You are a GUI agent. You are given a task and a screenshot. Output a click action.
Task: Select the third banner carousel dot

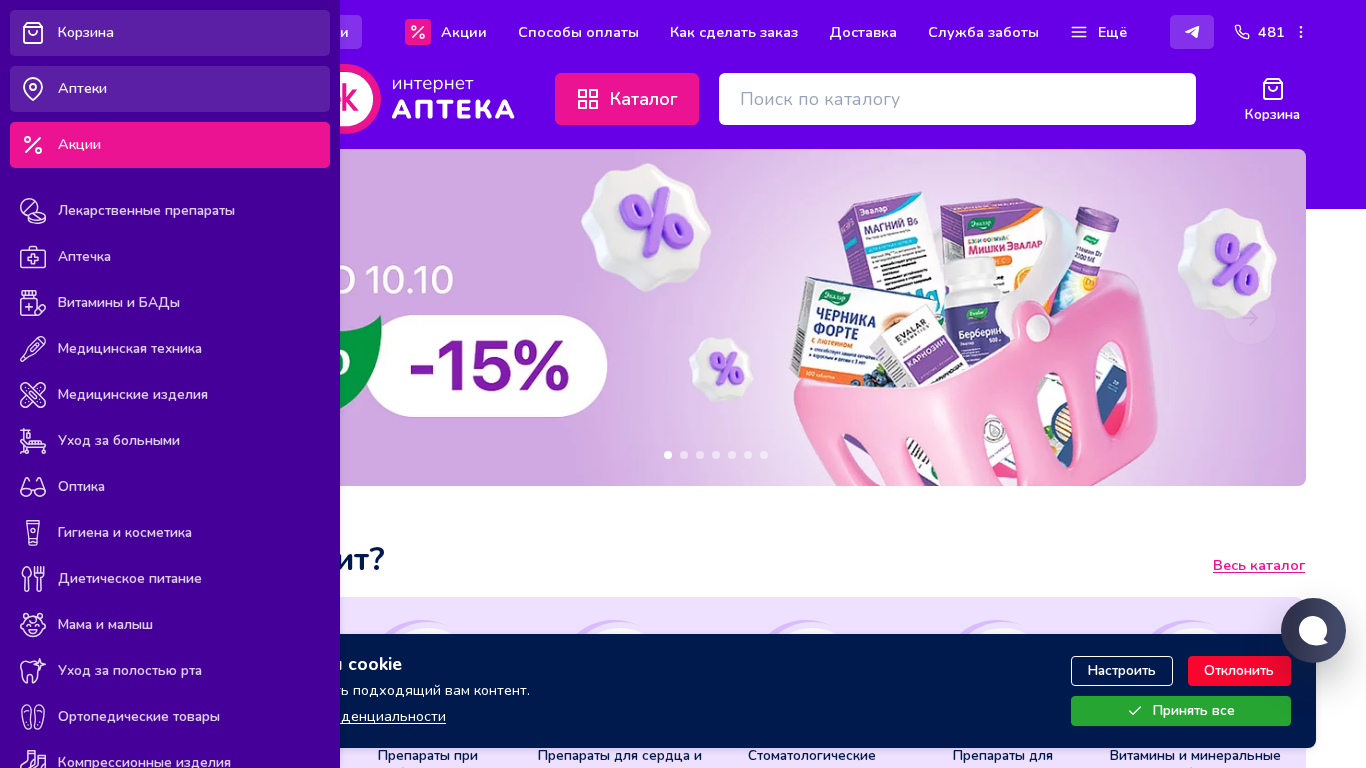click(x=700, y=455)
